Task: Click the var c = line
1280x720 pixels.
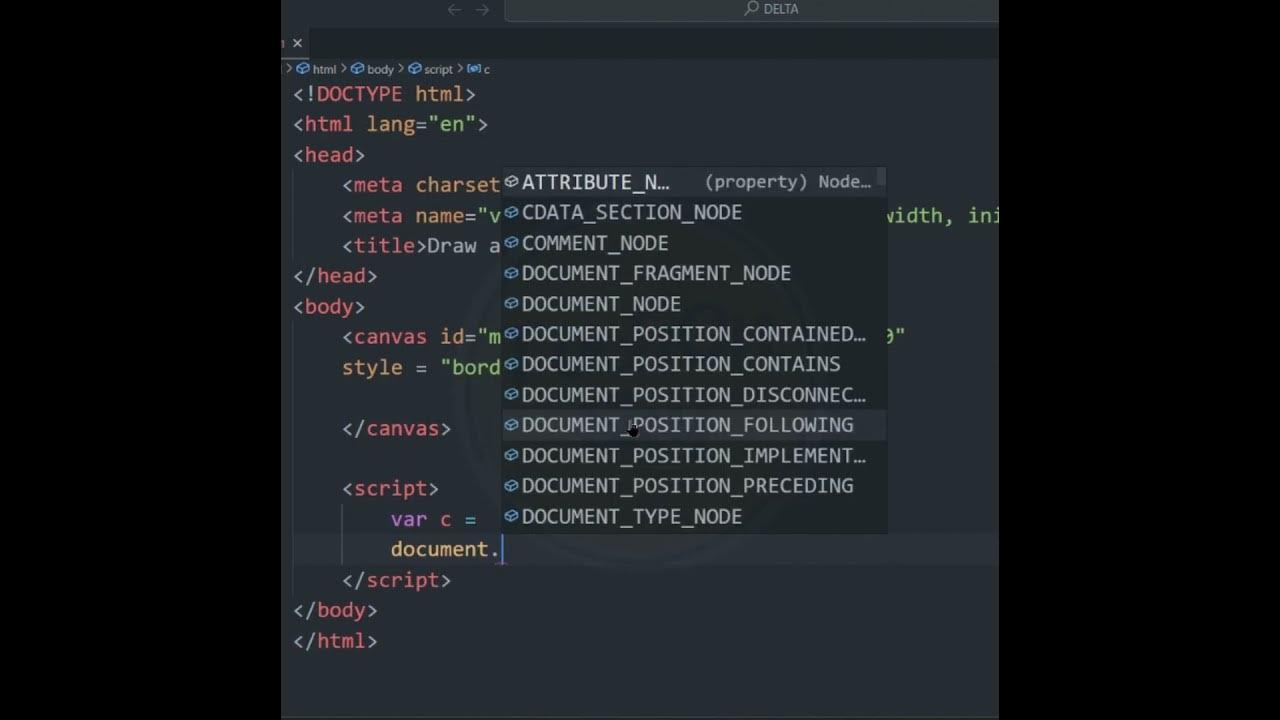Action: click(433, 519)
